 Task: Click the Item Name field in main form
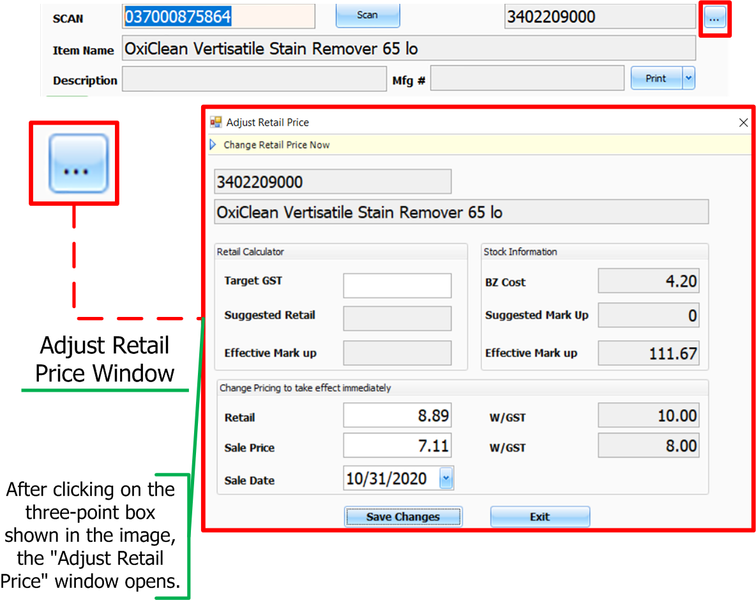point(409,48)
